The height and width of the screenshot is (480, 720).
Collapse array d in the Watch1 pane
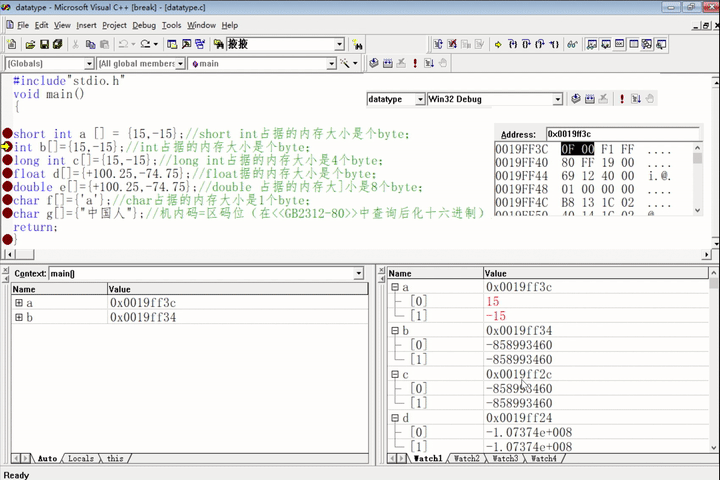point(395,418)
